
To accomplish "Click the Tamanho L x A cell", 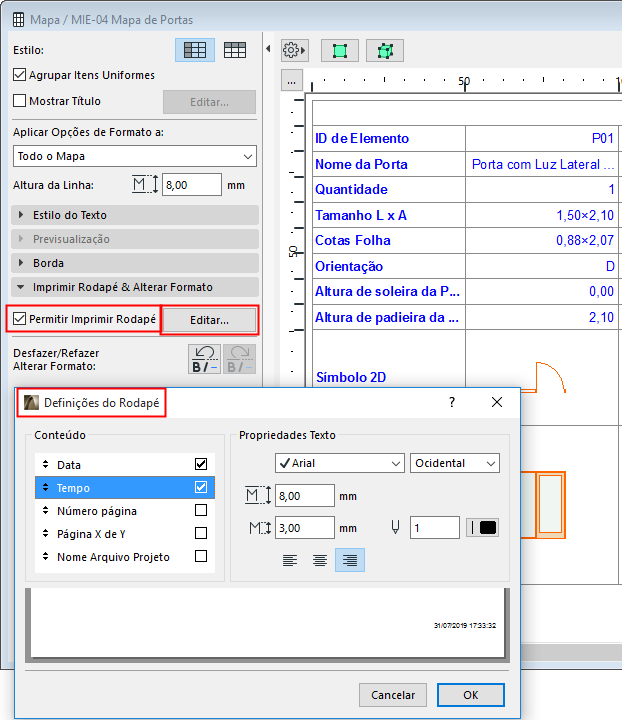I will (389, 215).
